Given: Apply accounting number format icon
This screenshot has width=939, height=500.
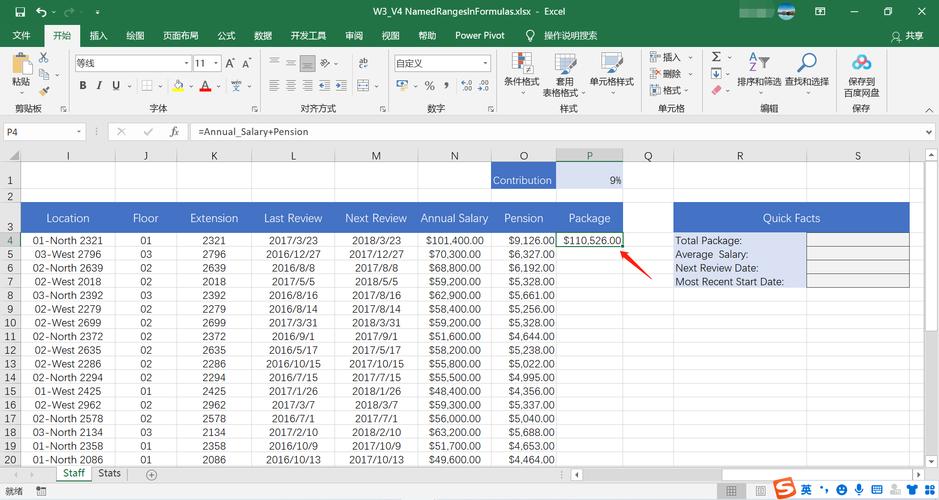Looking at the screenshot, I should click(402, 86).
